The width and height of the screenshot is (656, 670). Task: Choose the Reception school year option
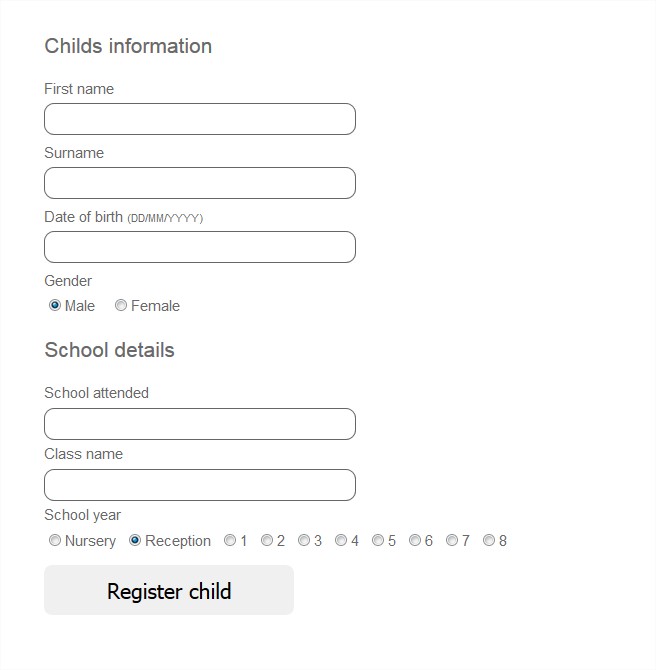click(x=135, y=541)
